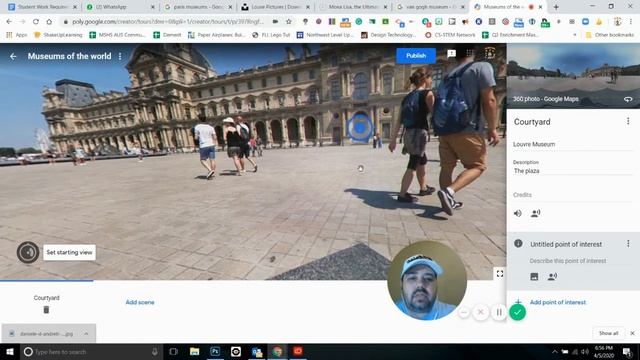Screen dimensions: 640x360
Task: Click the Windows taskbar search box
Action: 92,351
